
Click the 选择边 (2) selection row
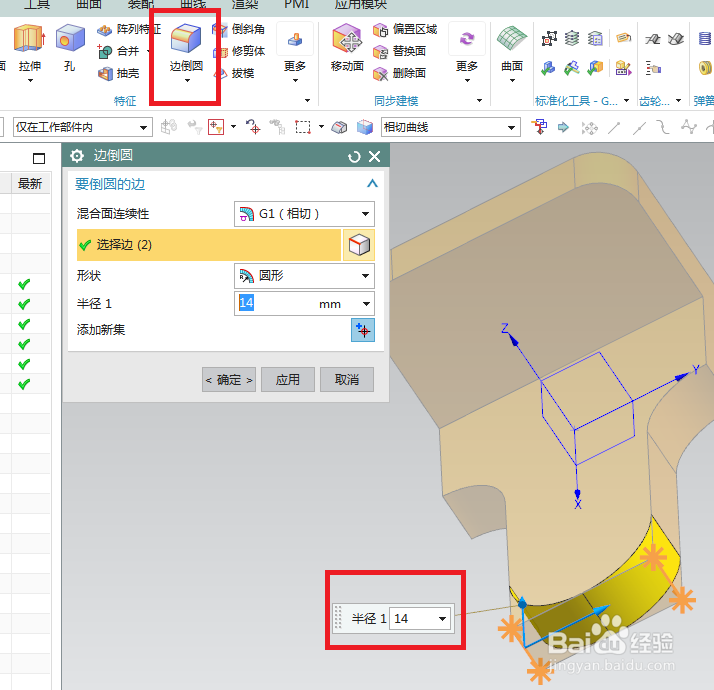tap(209, 245)
